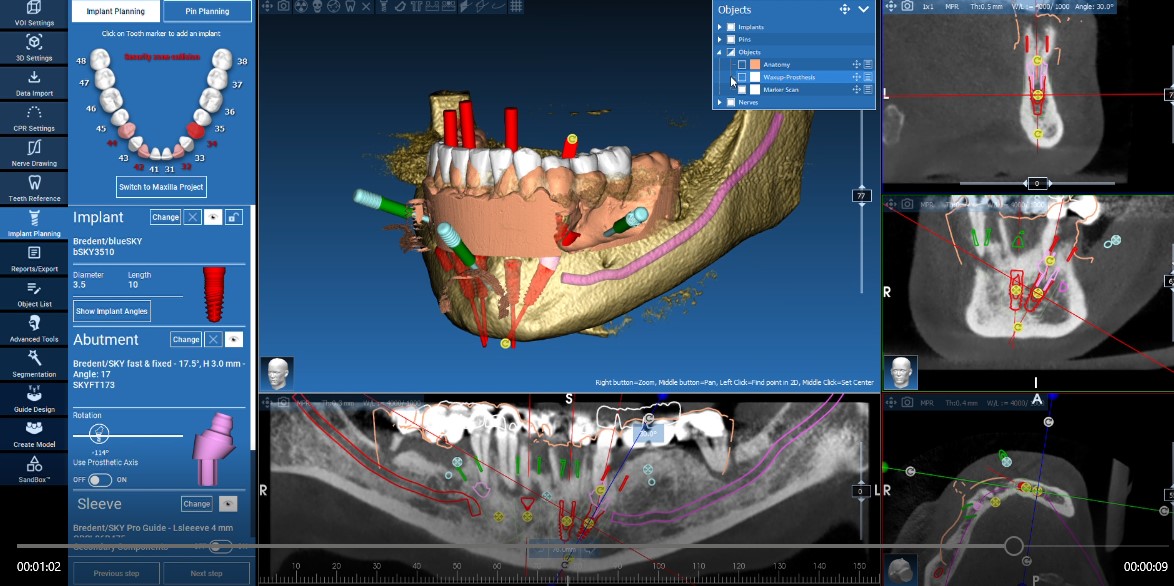Unlock the implant with the padlock icon
1174x586 pixels.
234,217
